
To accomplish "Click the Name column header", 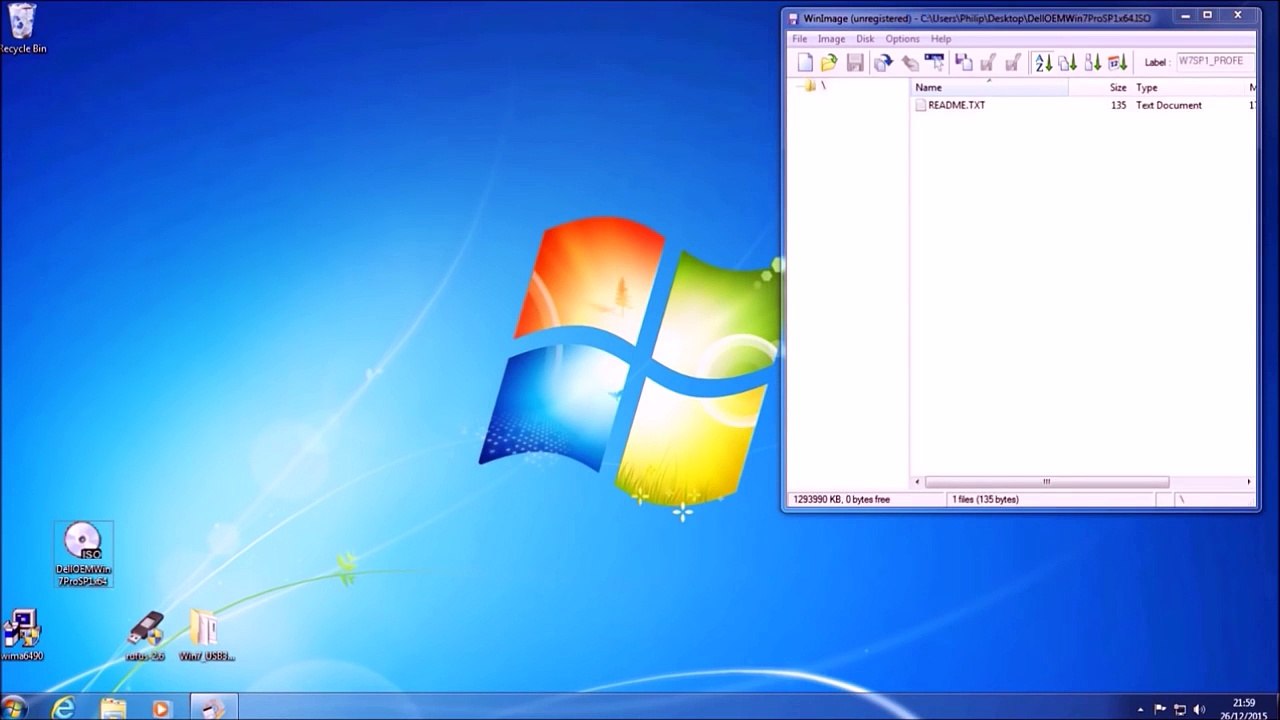I will 990,88.
